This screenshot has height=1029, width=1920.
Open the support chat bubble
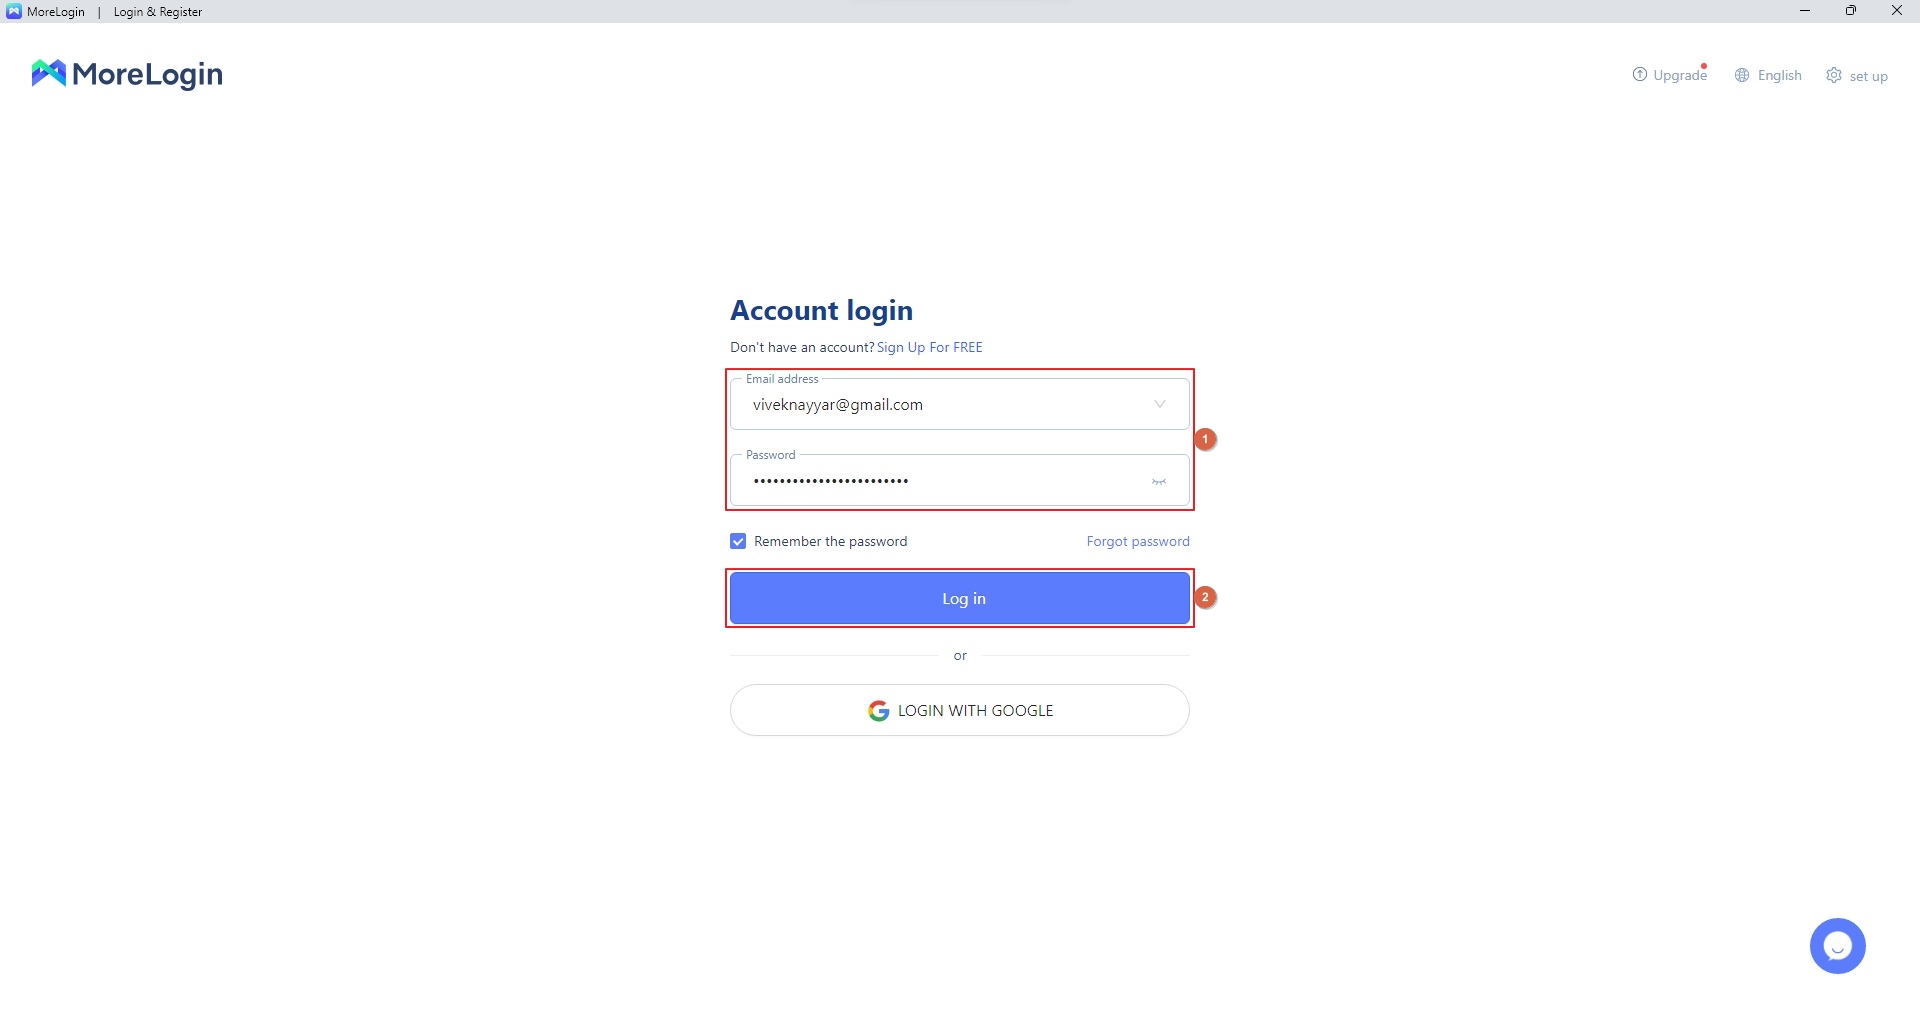coord(1838,946)
